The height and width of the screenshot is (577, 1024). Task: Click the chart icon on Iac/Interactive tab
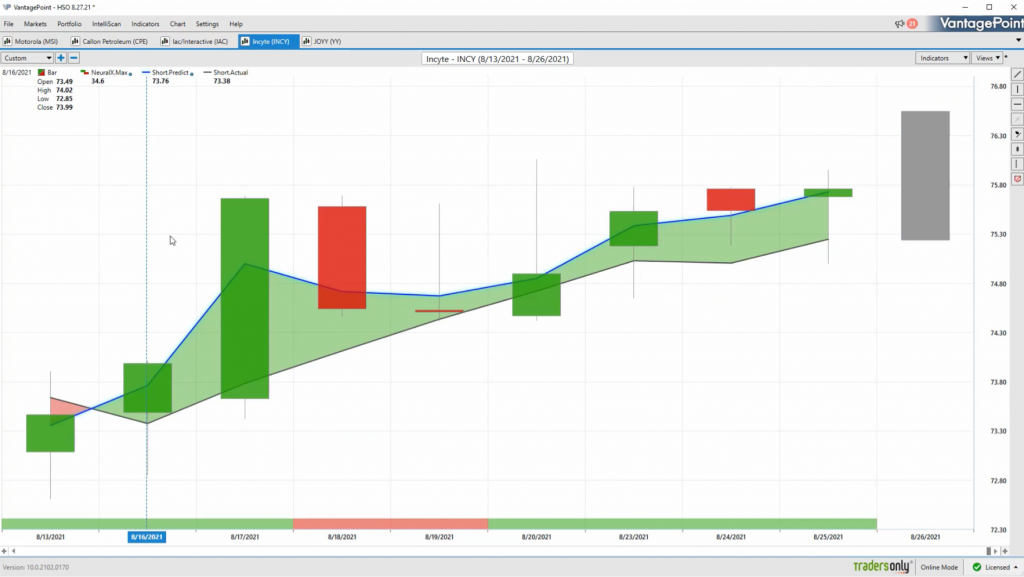coord(165,41)
